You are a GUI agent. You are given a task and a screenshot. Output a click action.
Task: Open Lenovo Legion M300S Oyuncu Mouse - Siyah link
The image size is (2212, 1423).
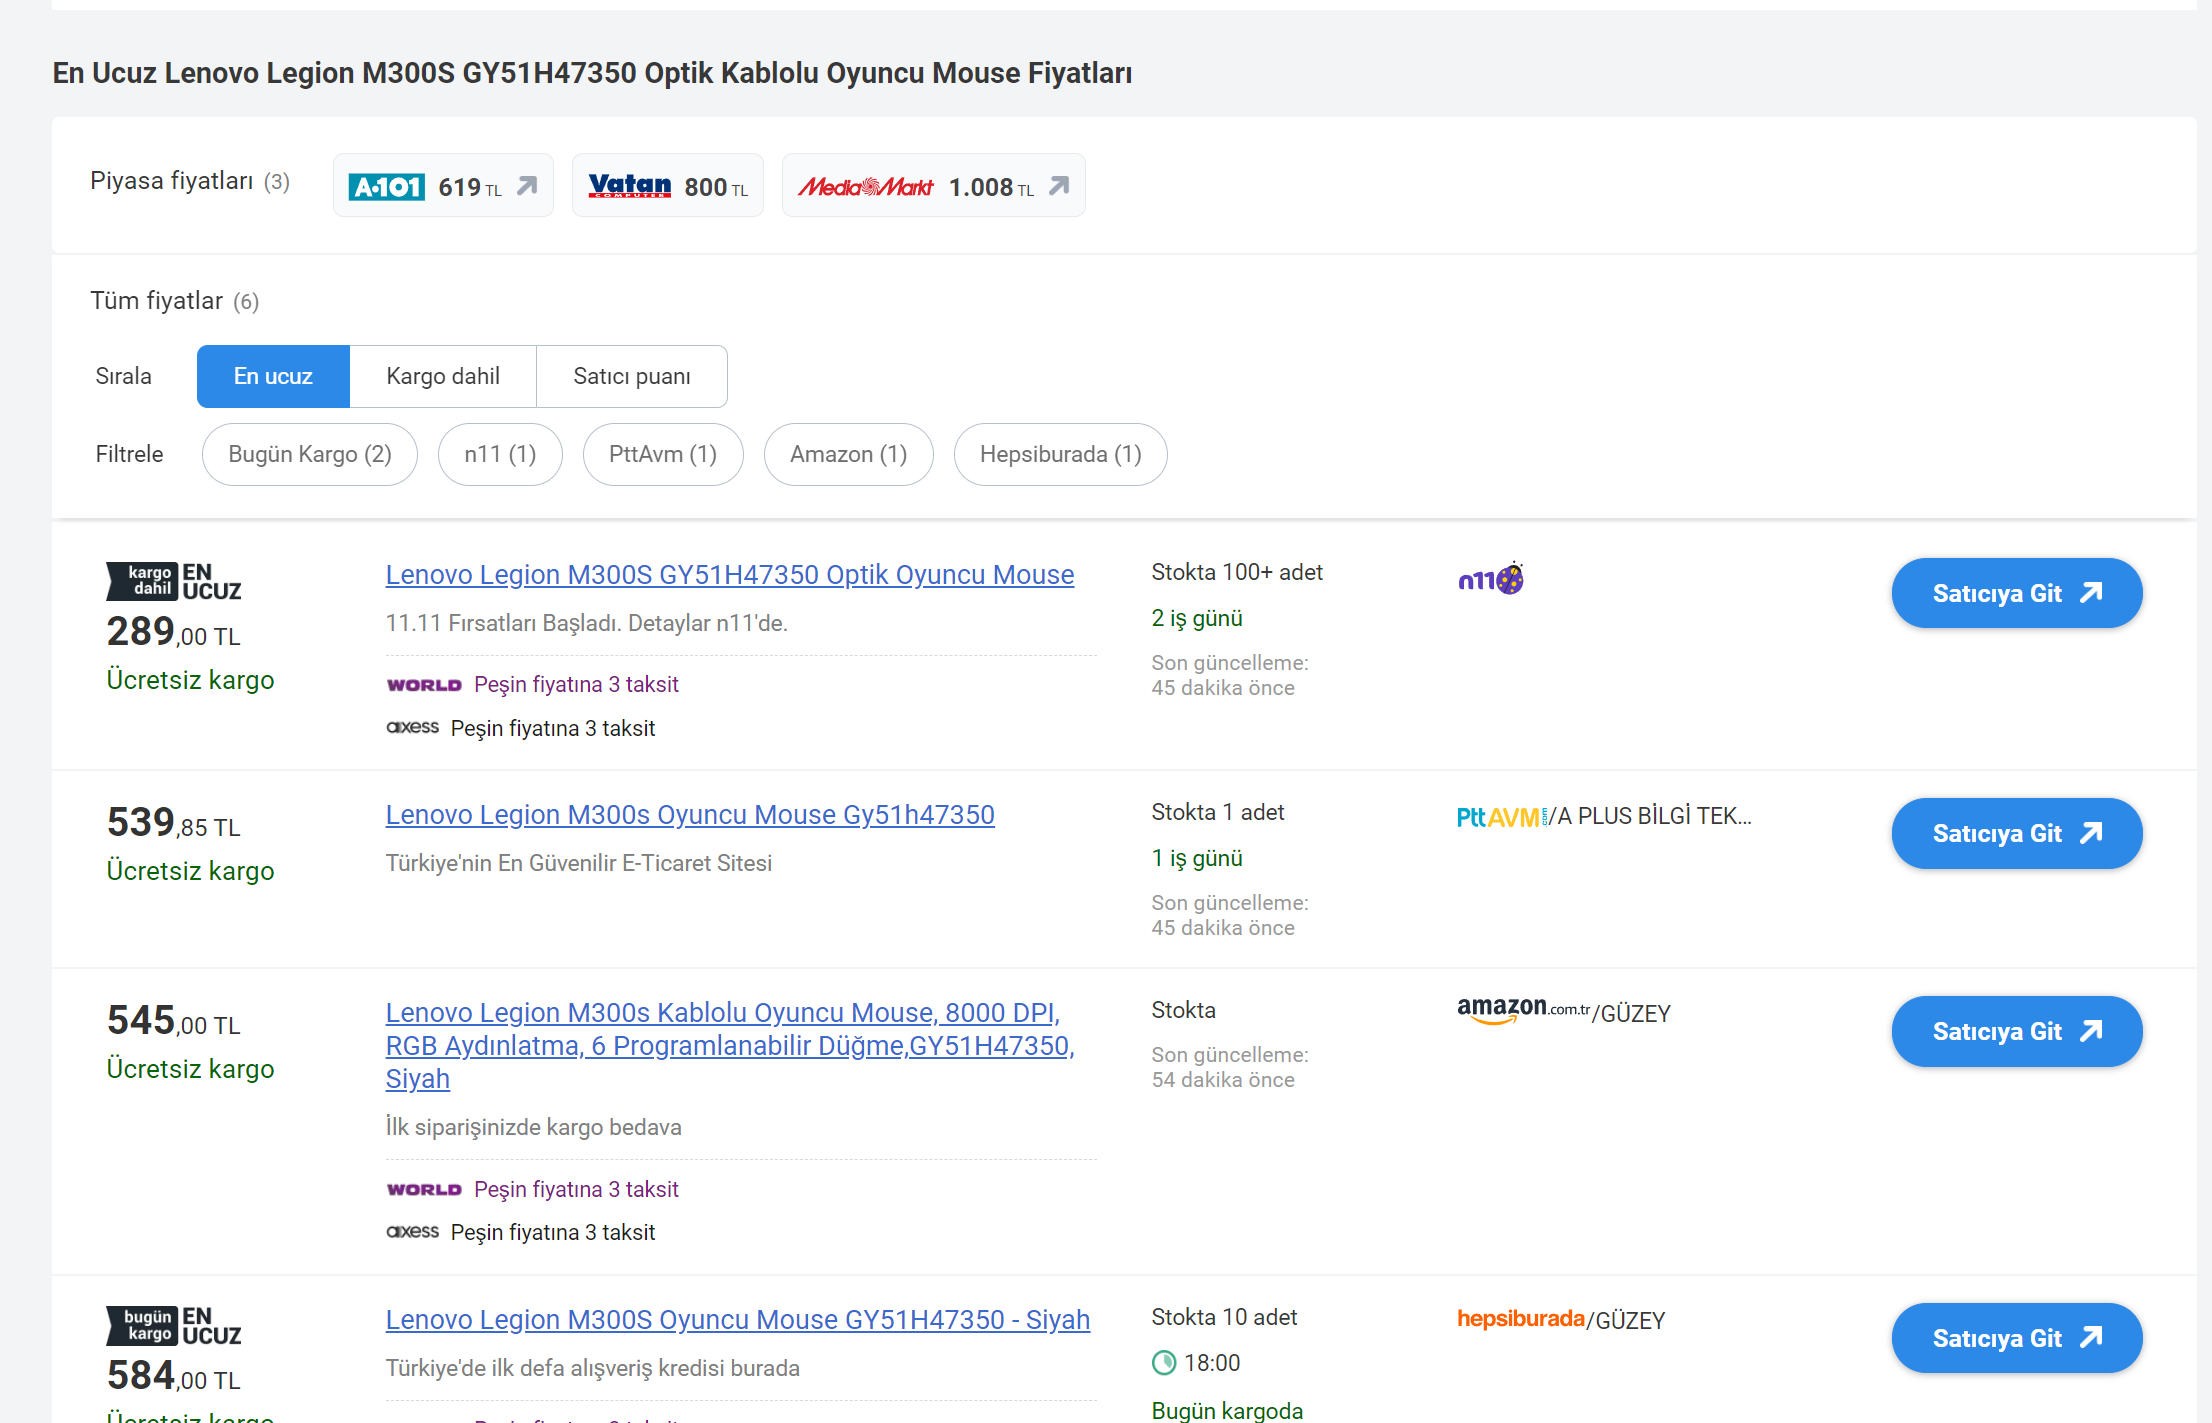pos(738,1320)
